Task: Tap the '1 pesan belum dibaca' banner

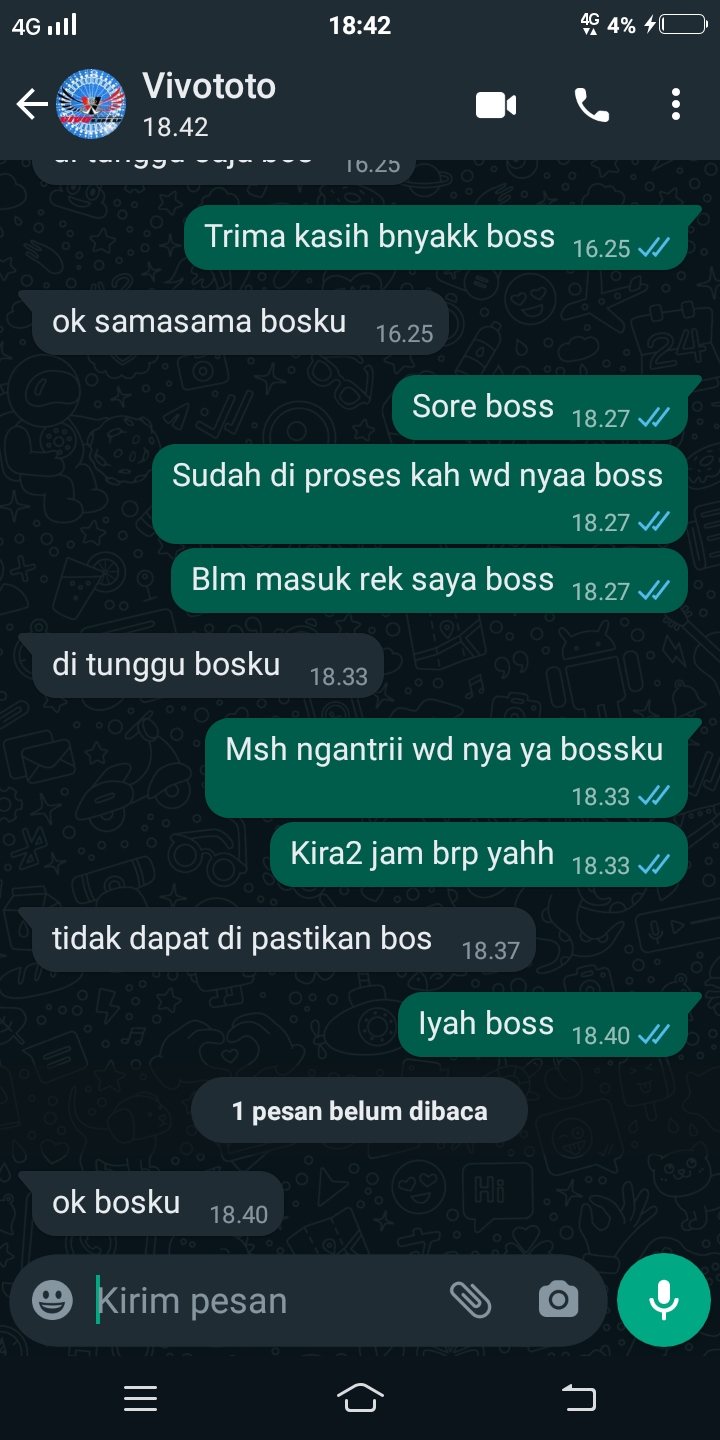Action: pos(359,1110)
